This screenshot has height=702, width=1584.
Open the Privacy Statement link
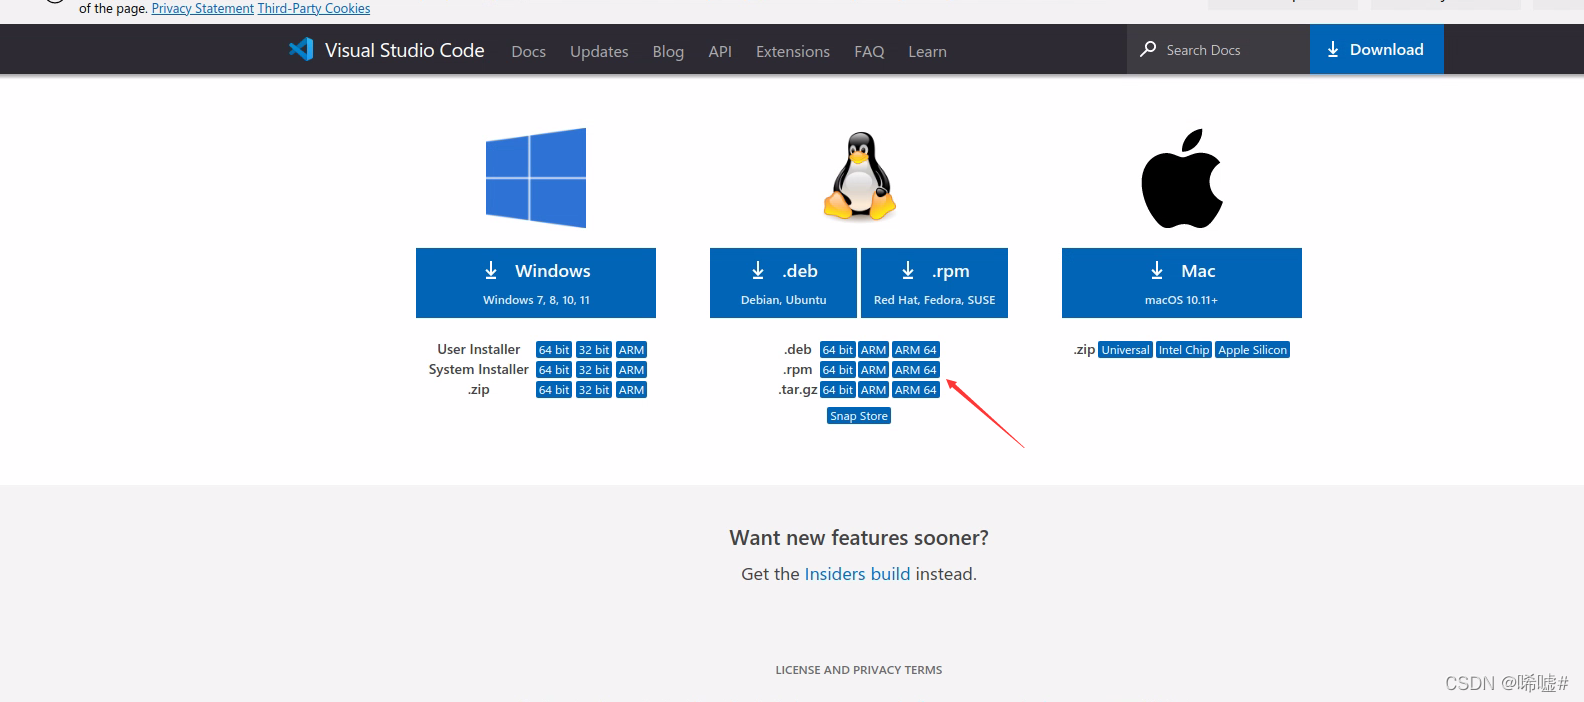point(203,8)
